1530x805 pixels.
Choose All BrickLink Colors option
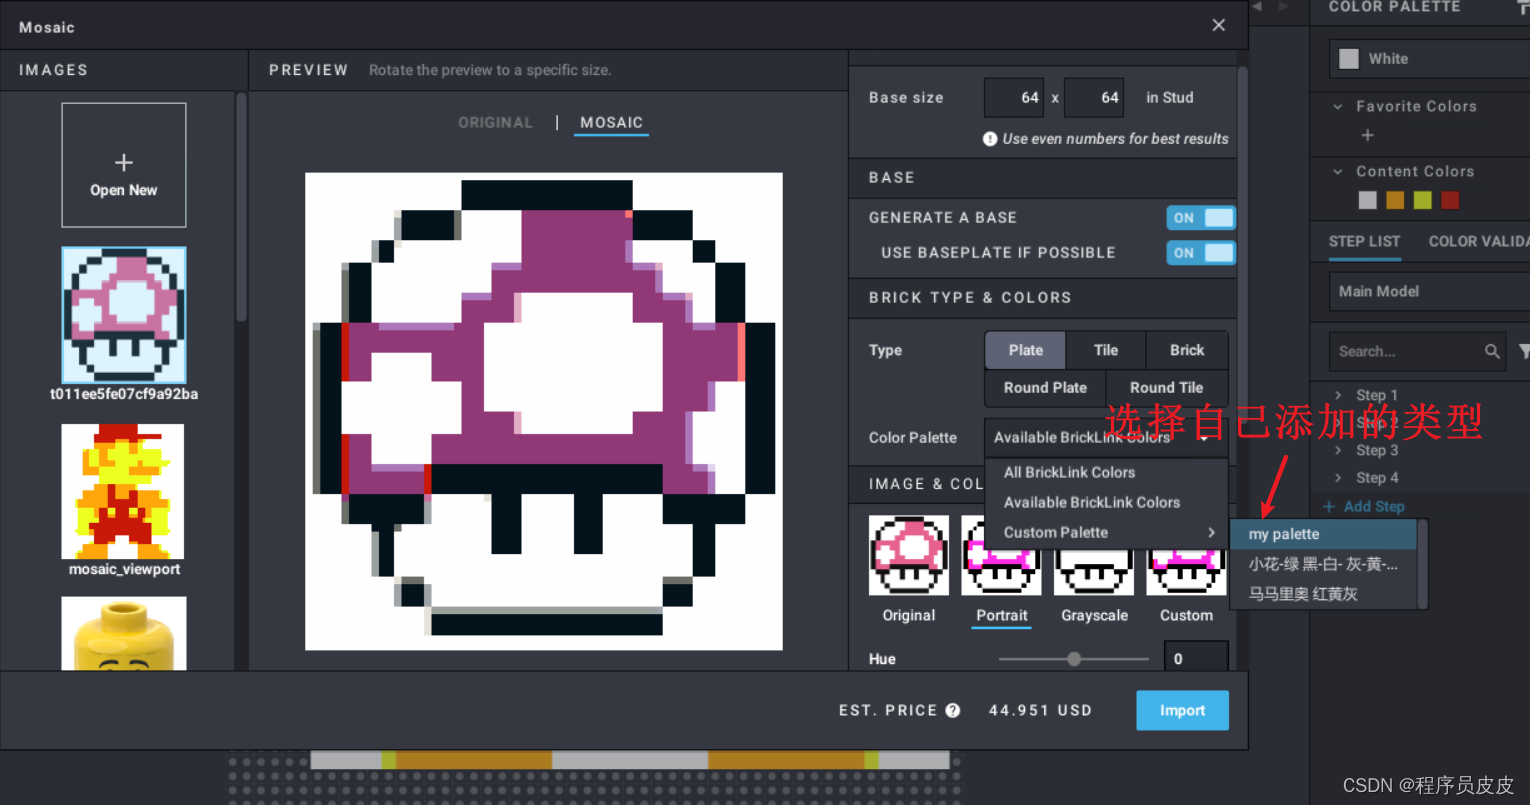(x=1106, y=472)
